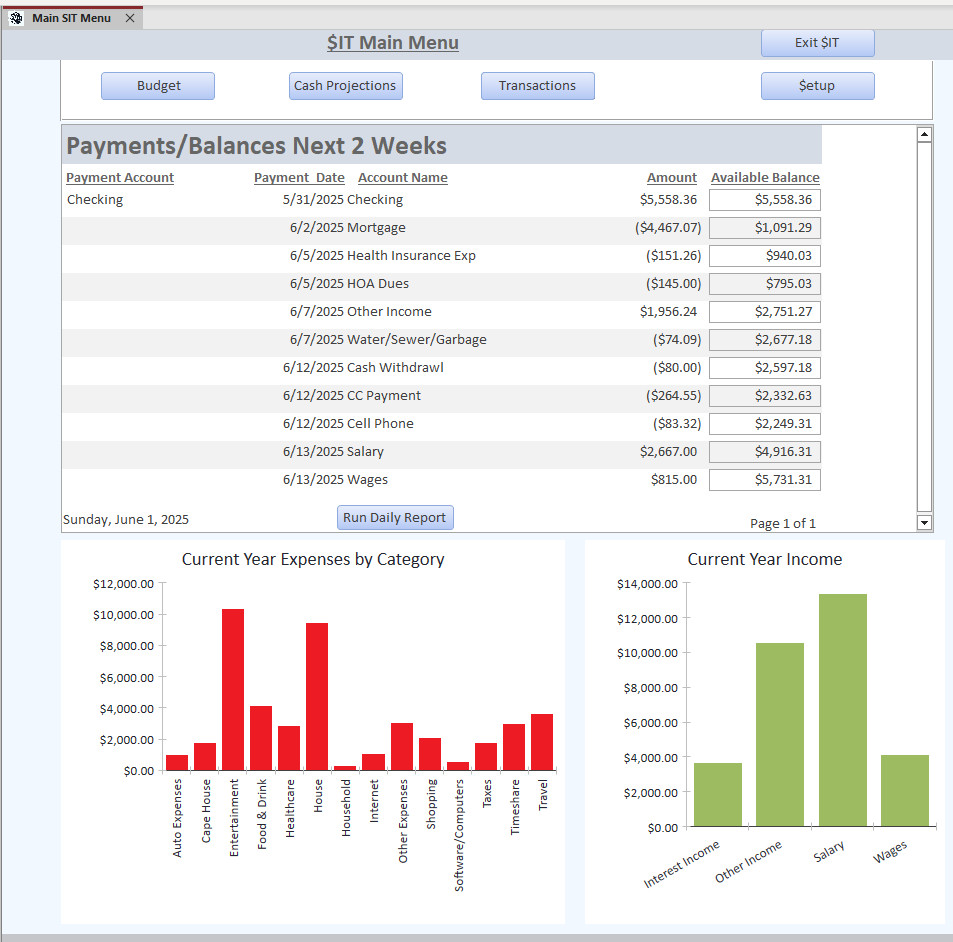This screenshot has width=953, height=942.
Task: Click the Payment Date column header
Action: click(299, 177)
